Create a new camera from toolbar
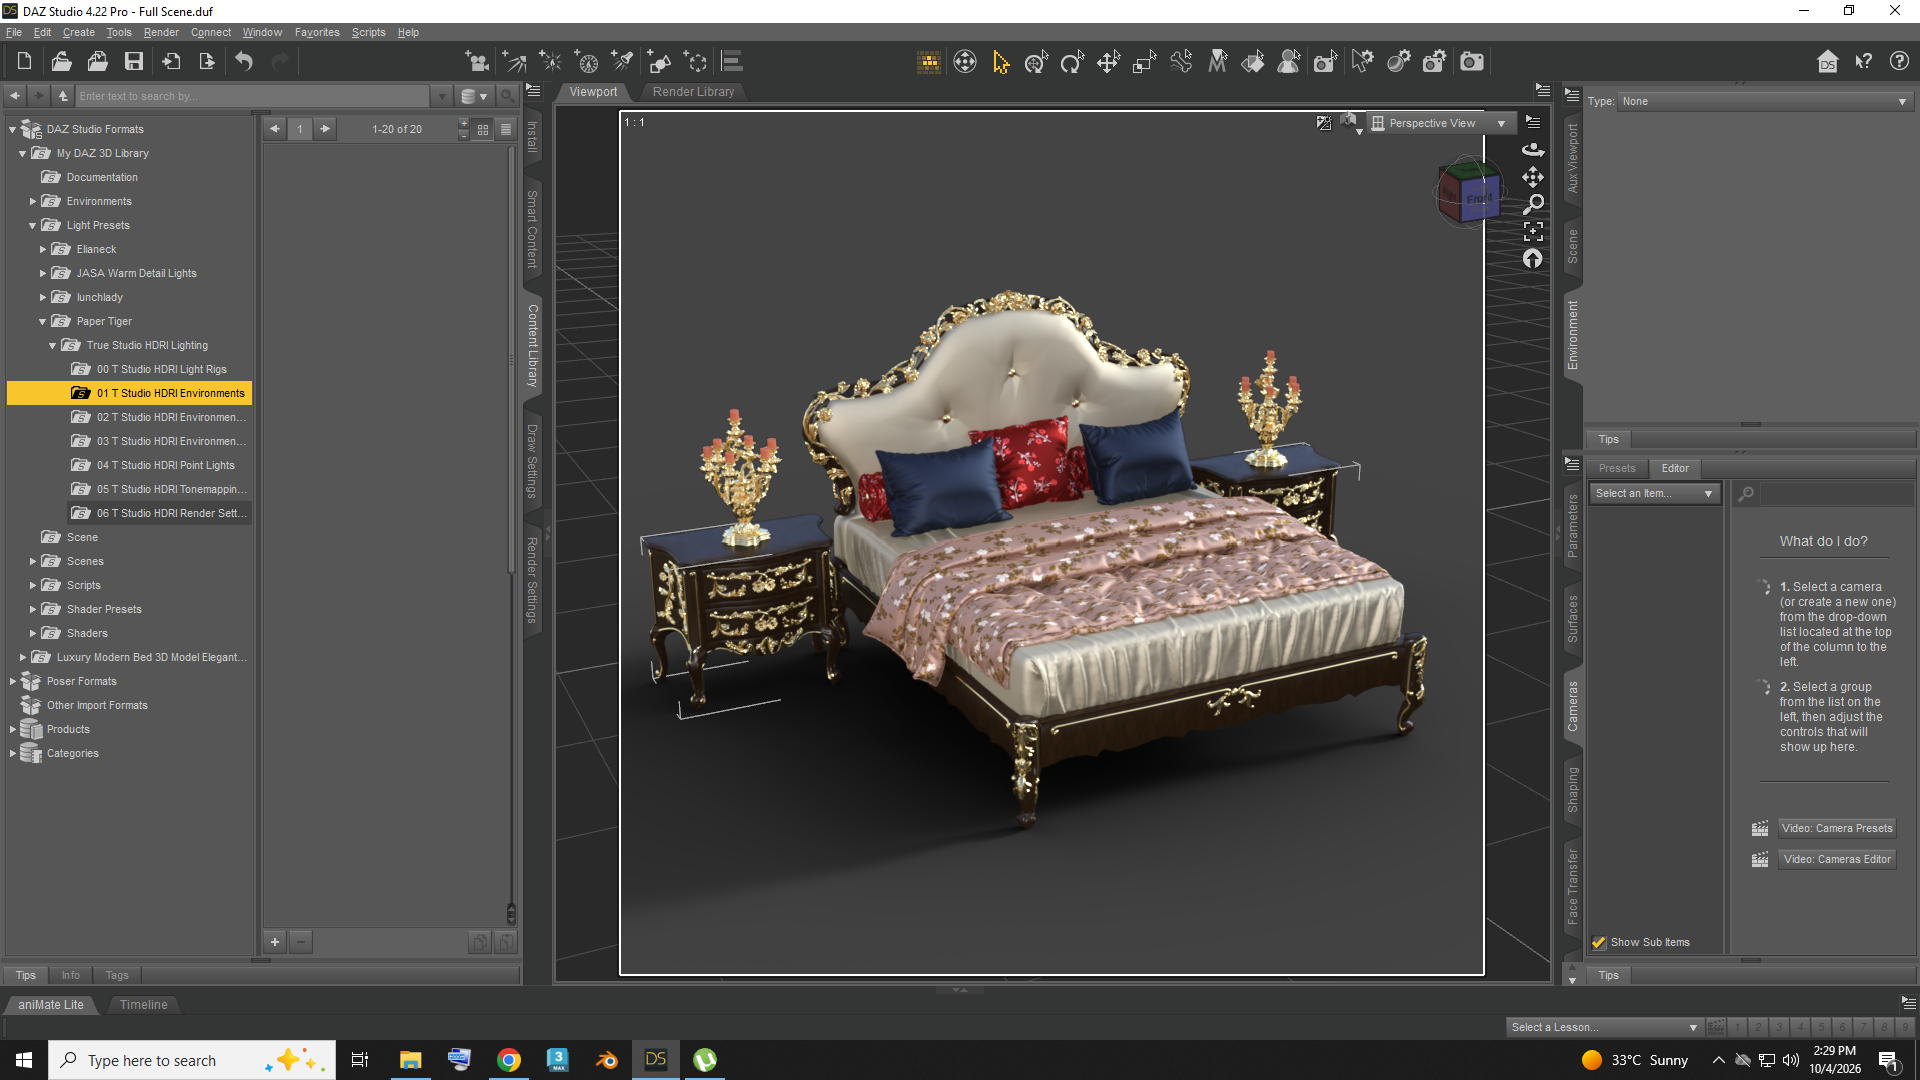Viewport: 1920px width, 1080px height. coord(477,62)
